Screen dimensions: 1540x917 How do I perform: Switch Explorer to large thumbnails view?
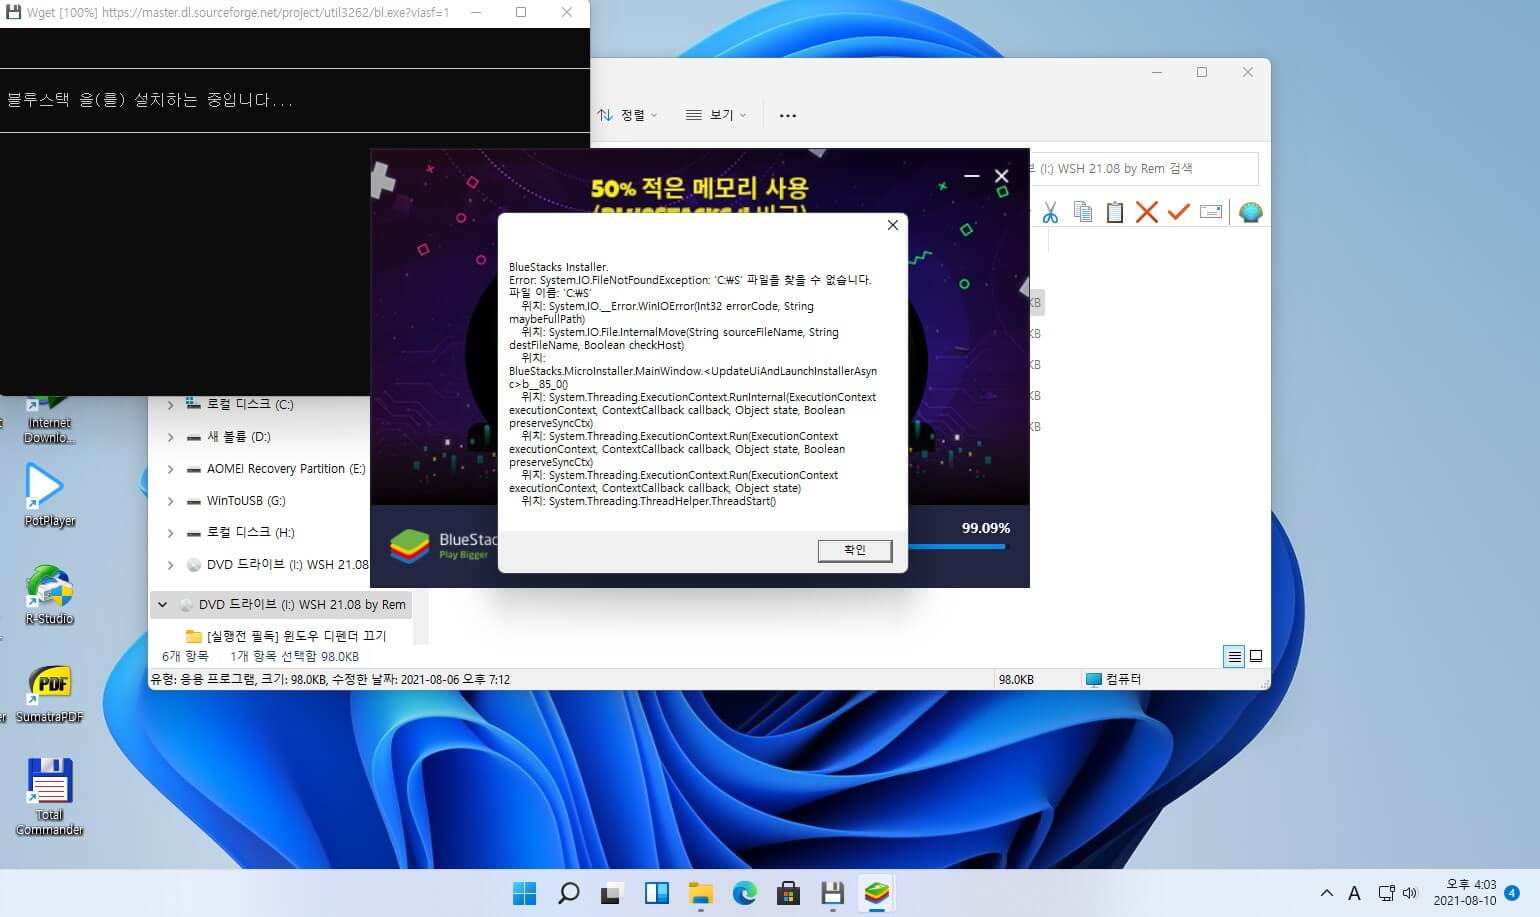[1256, 657]
